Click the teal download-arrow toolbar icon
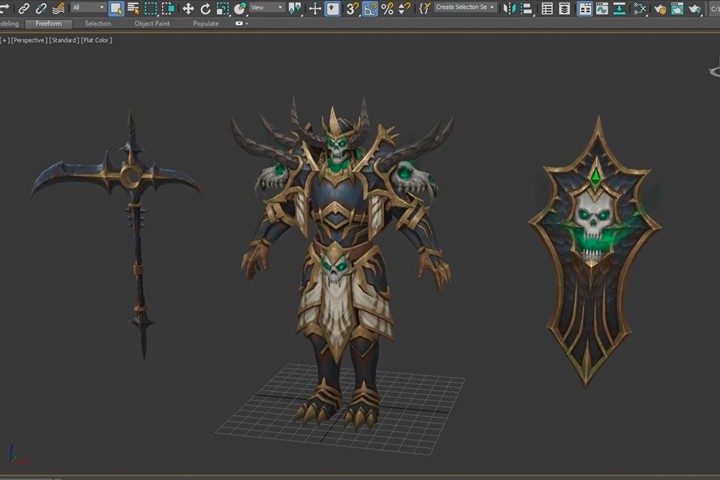The width and height of the screenshot is (720, 480). (x=619, y=8)
